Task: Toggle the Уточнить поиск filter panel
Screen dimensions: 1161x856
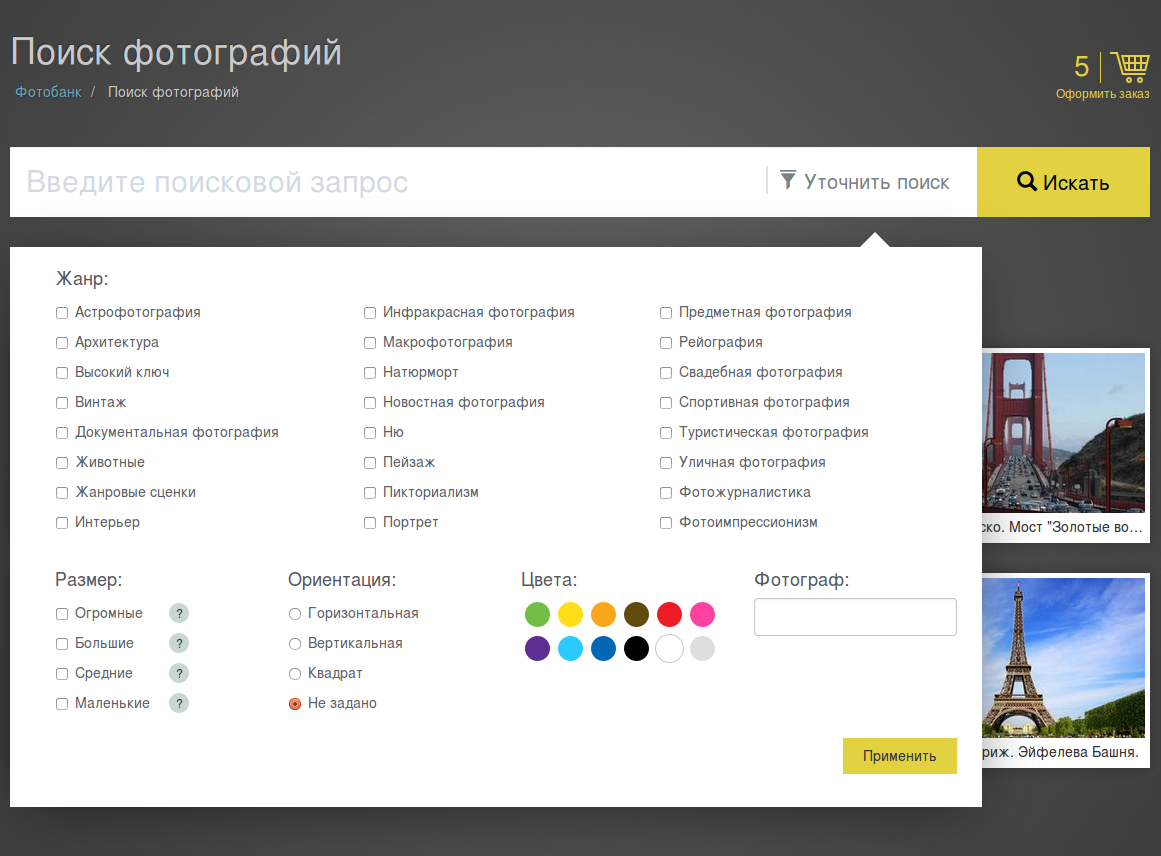Action: click(x=865, y=182)
